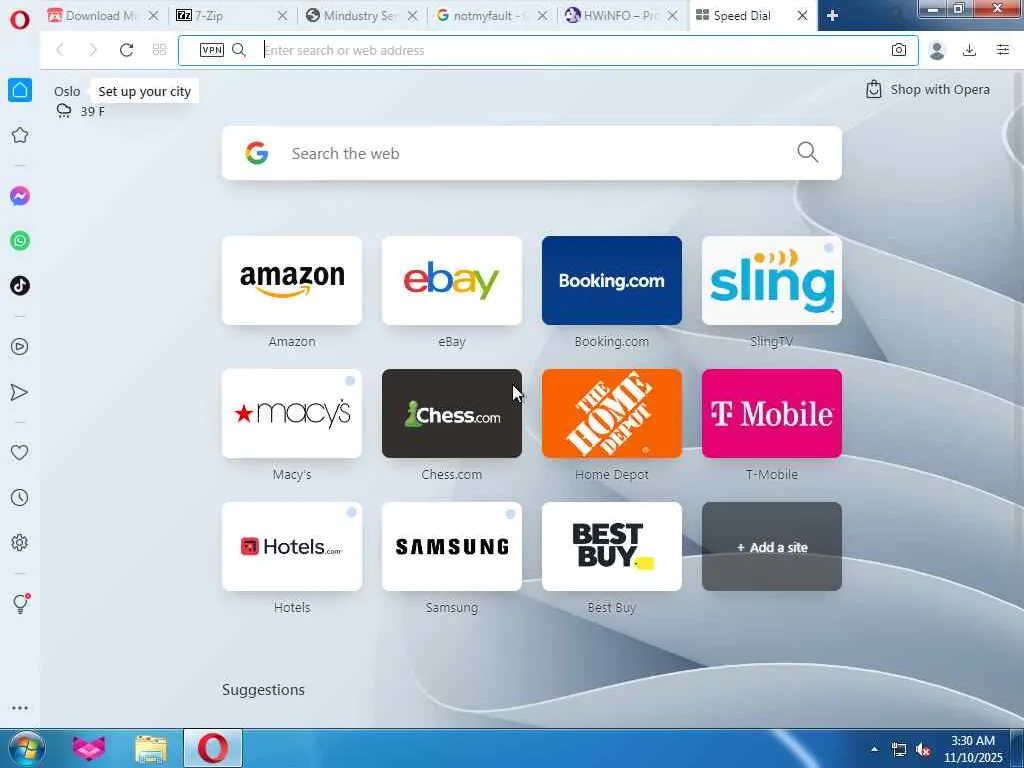
Task: Click the Add a site tile
Action: [772, 547]
